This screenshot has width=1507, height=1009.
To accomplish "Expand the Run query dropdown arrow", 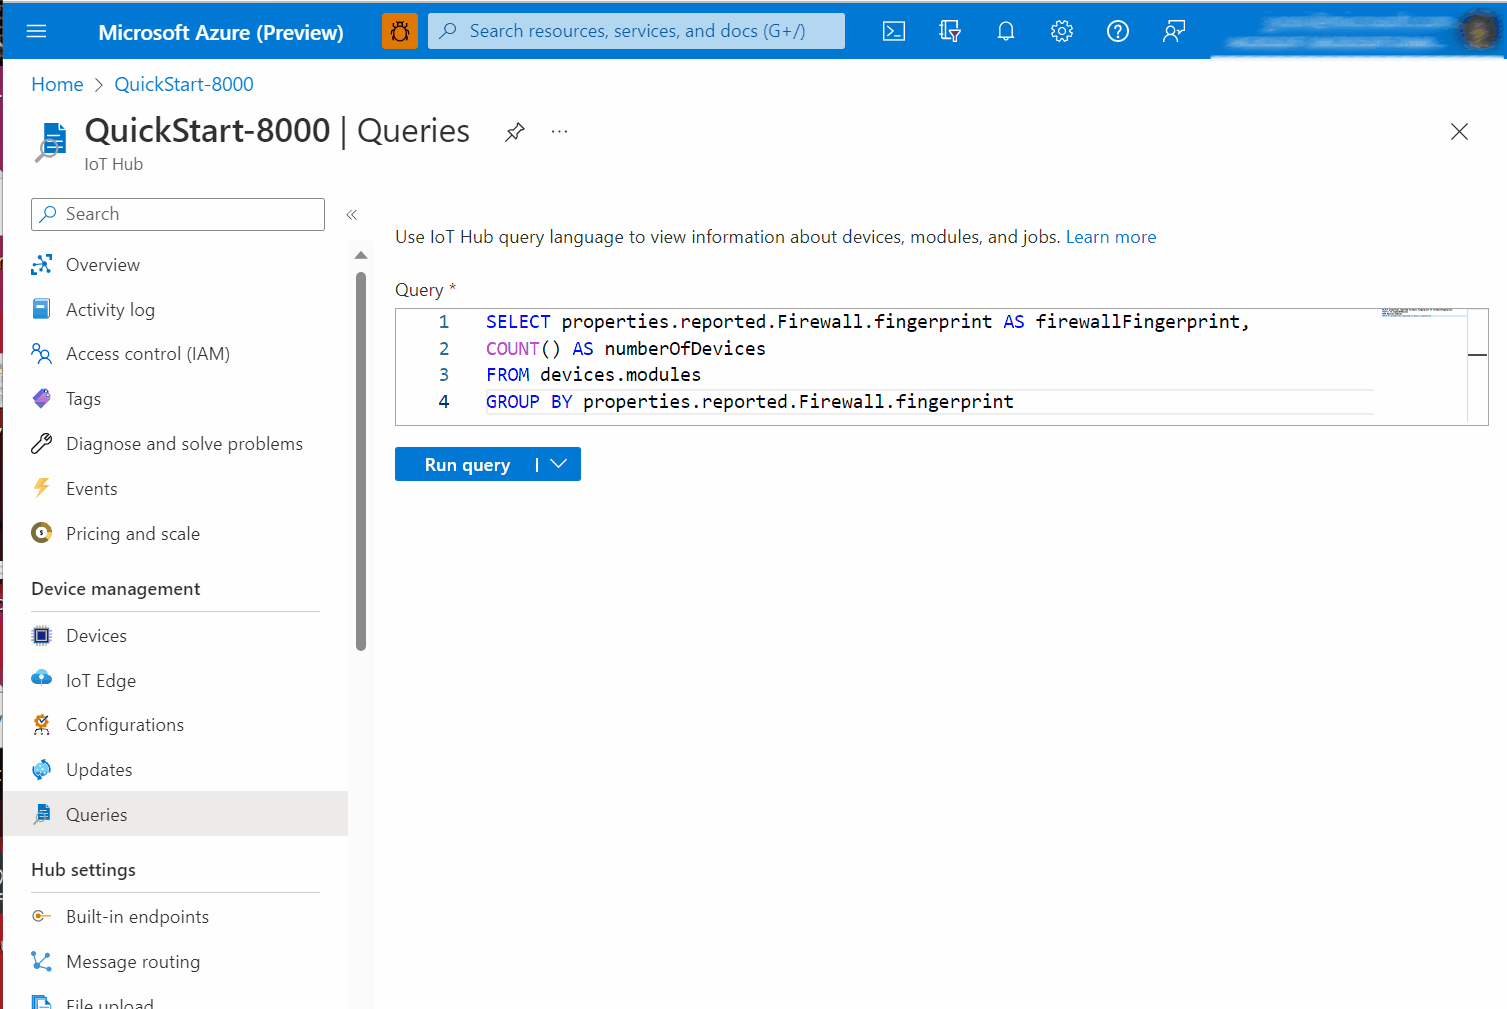I will (559, 464).
